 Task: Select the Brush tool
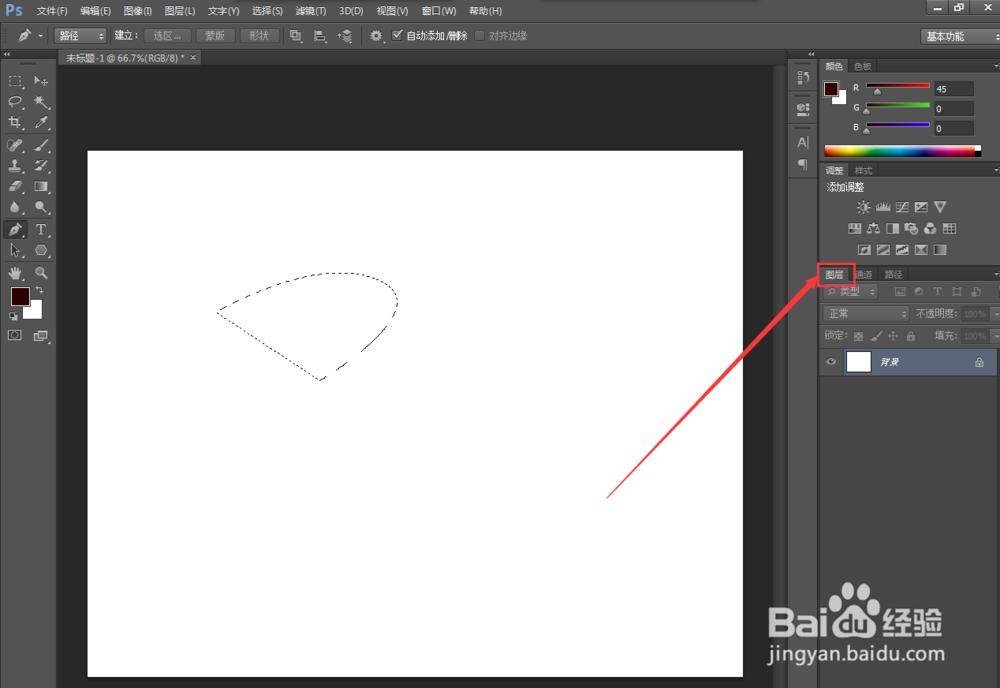coord(41,145)
